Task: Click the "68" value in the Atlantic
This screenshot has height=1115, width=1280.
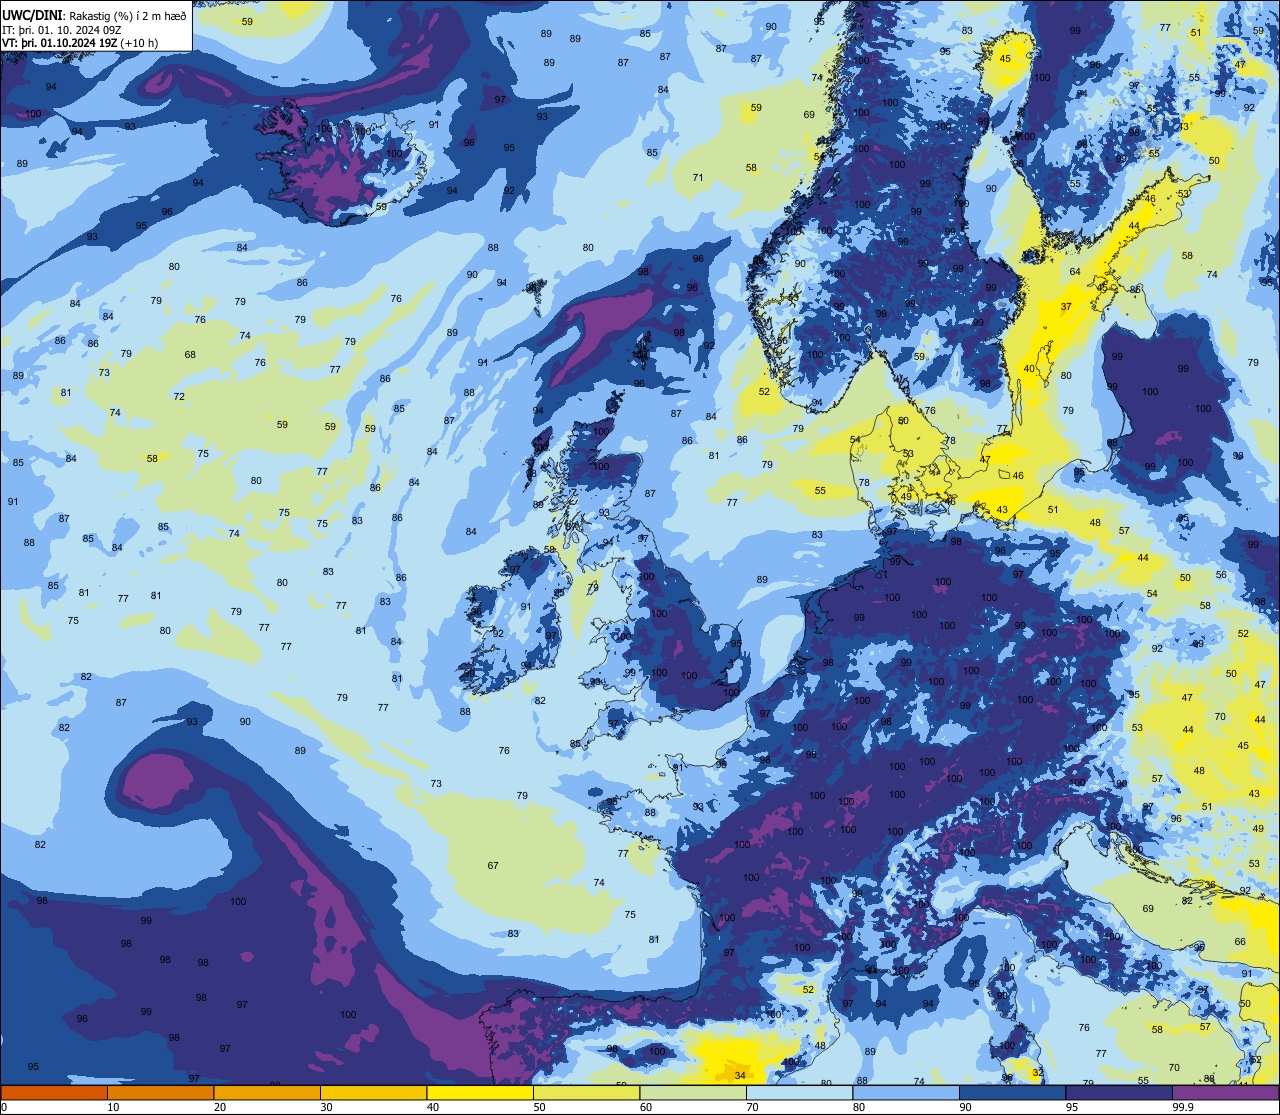Action: 190,354
